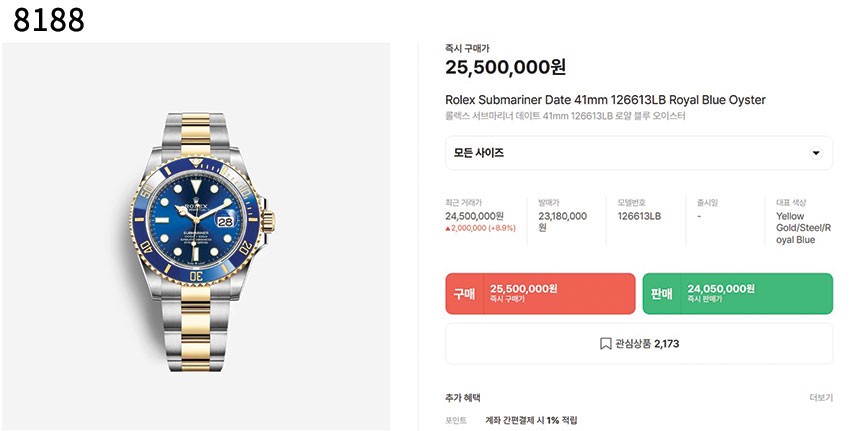Click the 추가 혜택 section heading
The height and width of the screenshot is (431, 860).
(462, 398)
